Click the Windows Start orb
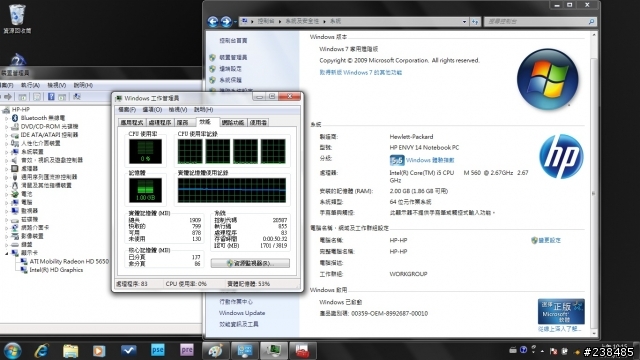Viewport: 640px width, 360px height. pos(12,351)
